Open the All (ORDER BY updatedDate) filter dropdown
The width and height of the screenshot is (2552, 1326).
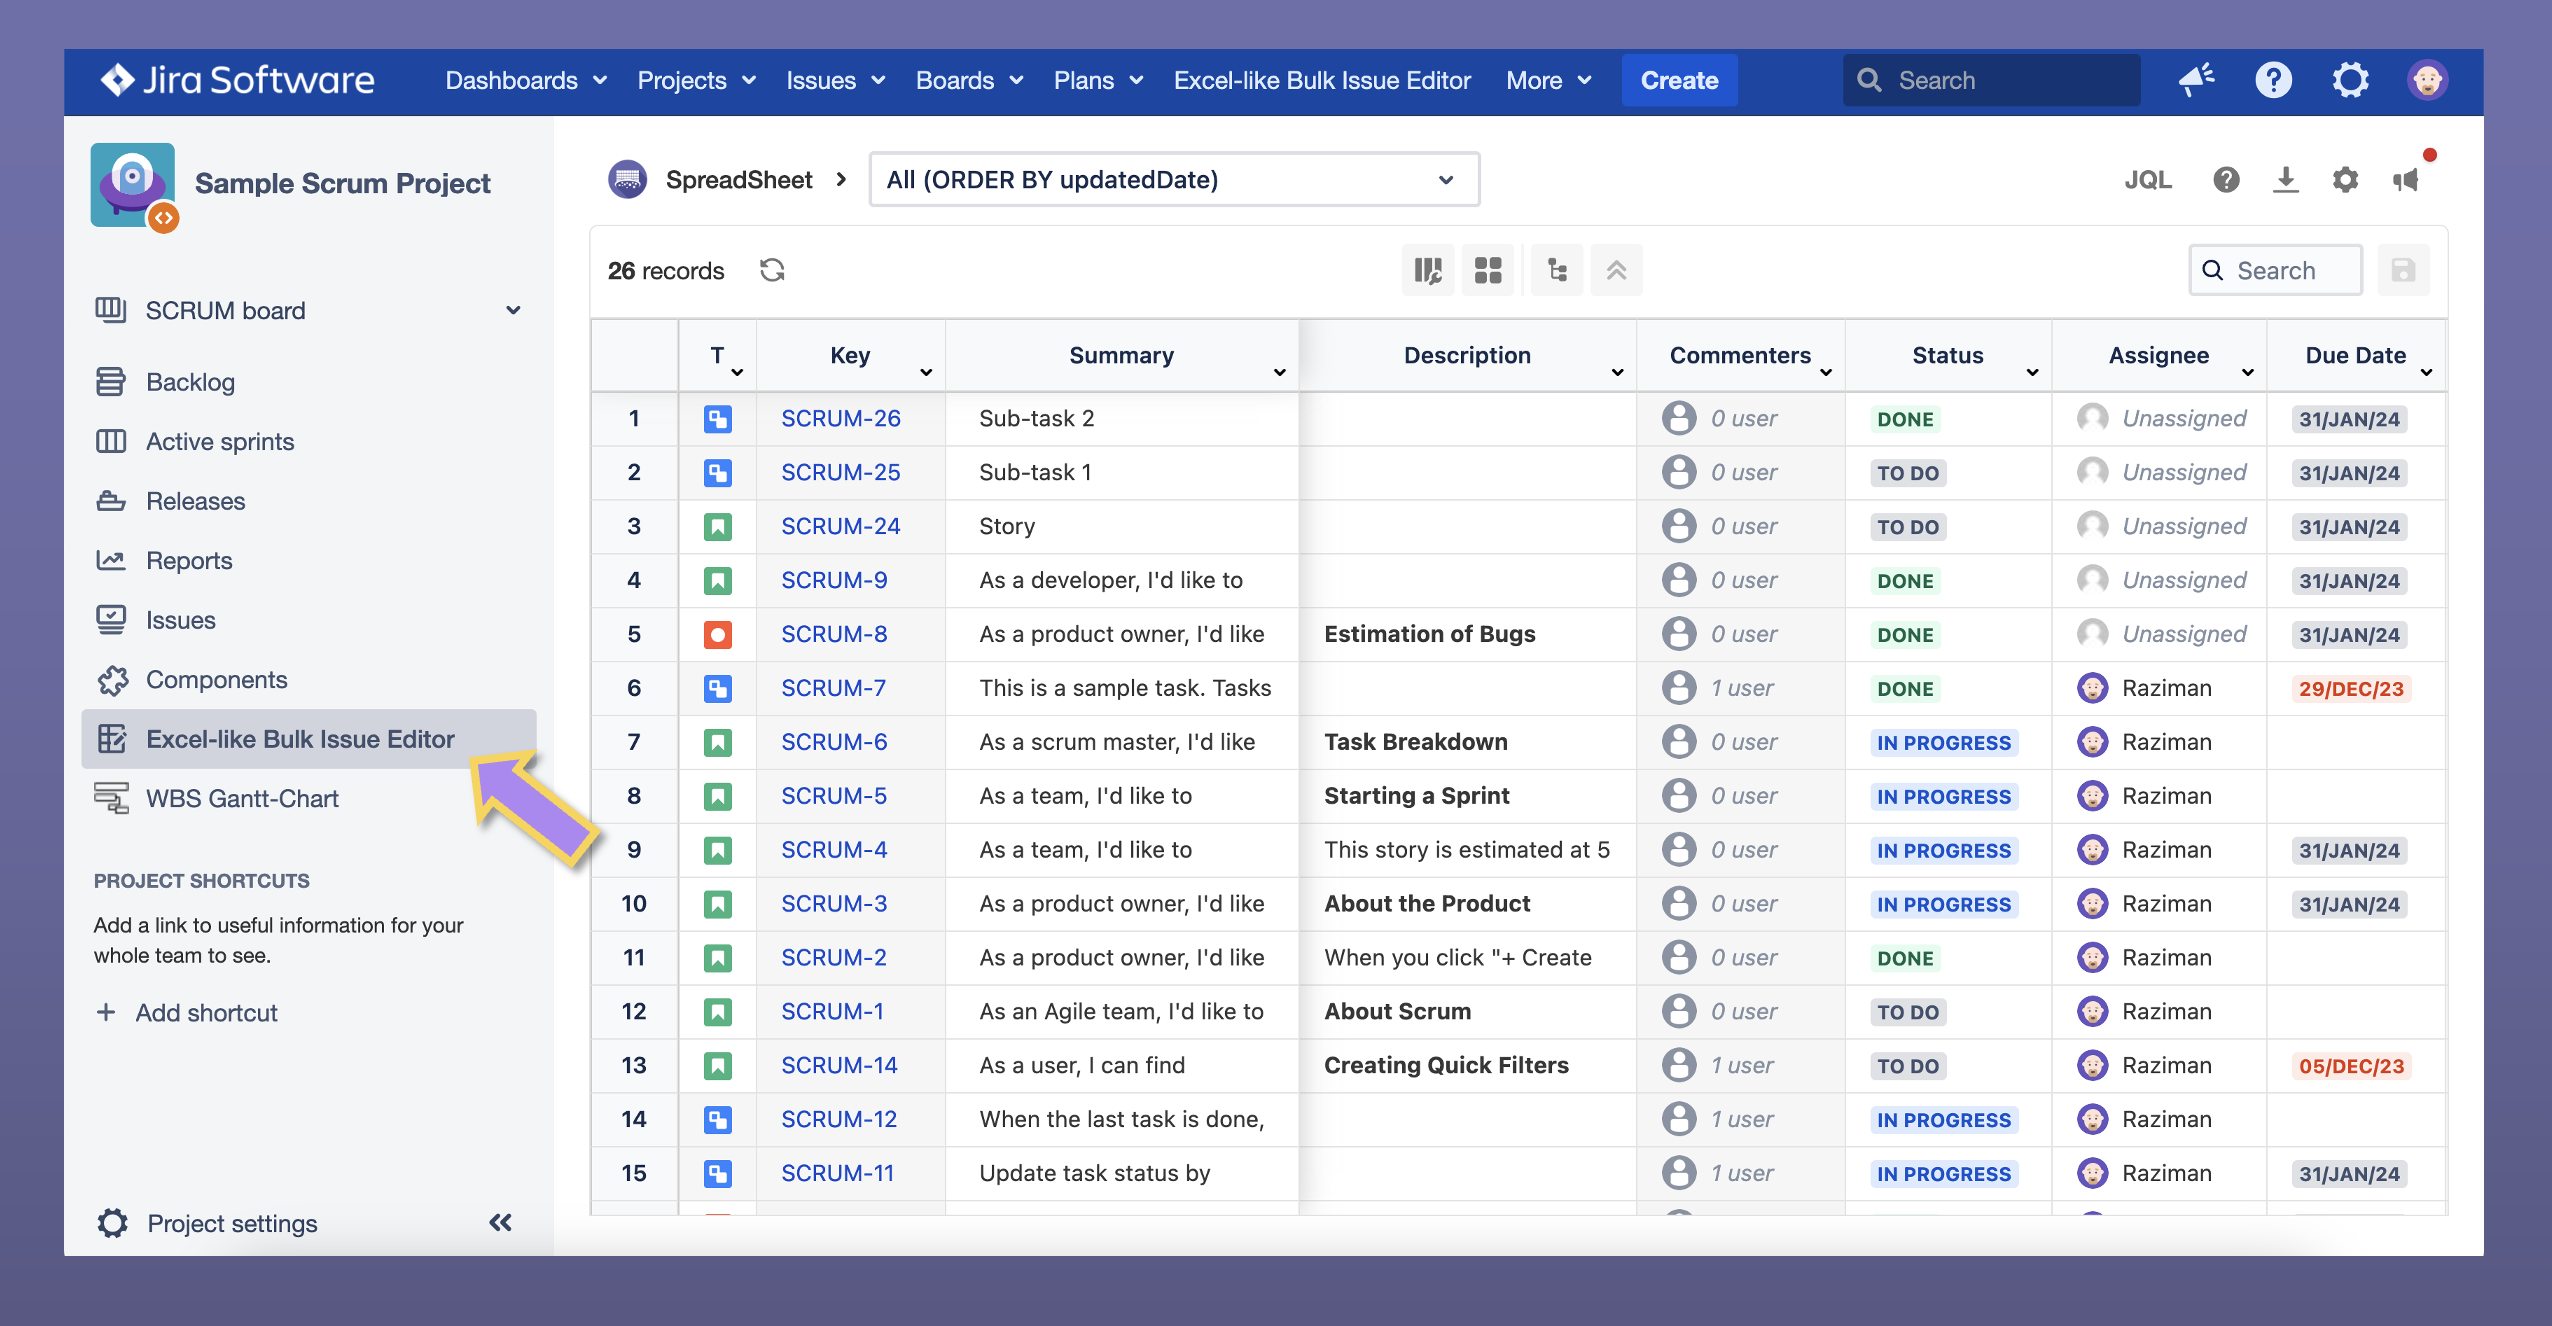tap(1174, 180)
